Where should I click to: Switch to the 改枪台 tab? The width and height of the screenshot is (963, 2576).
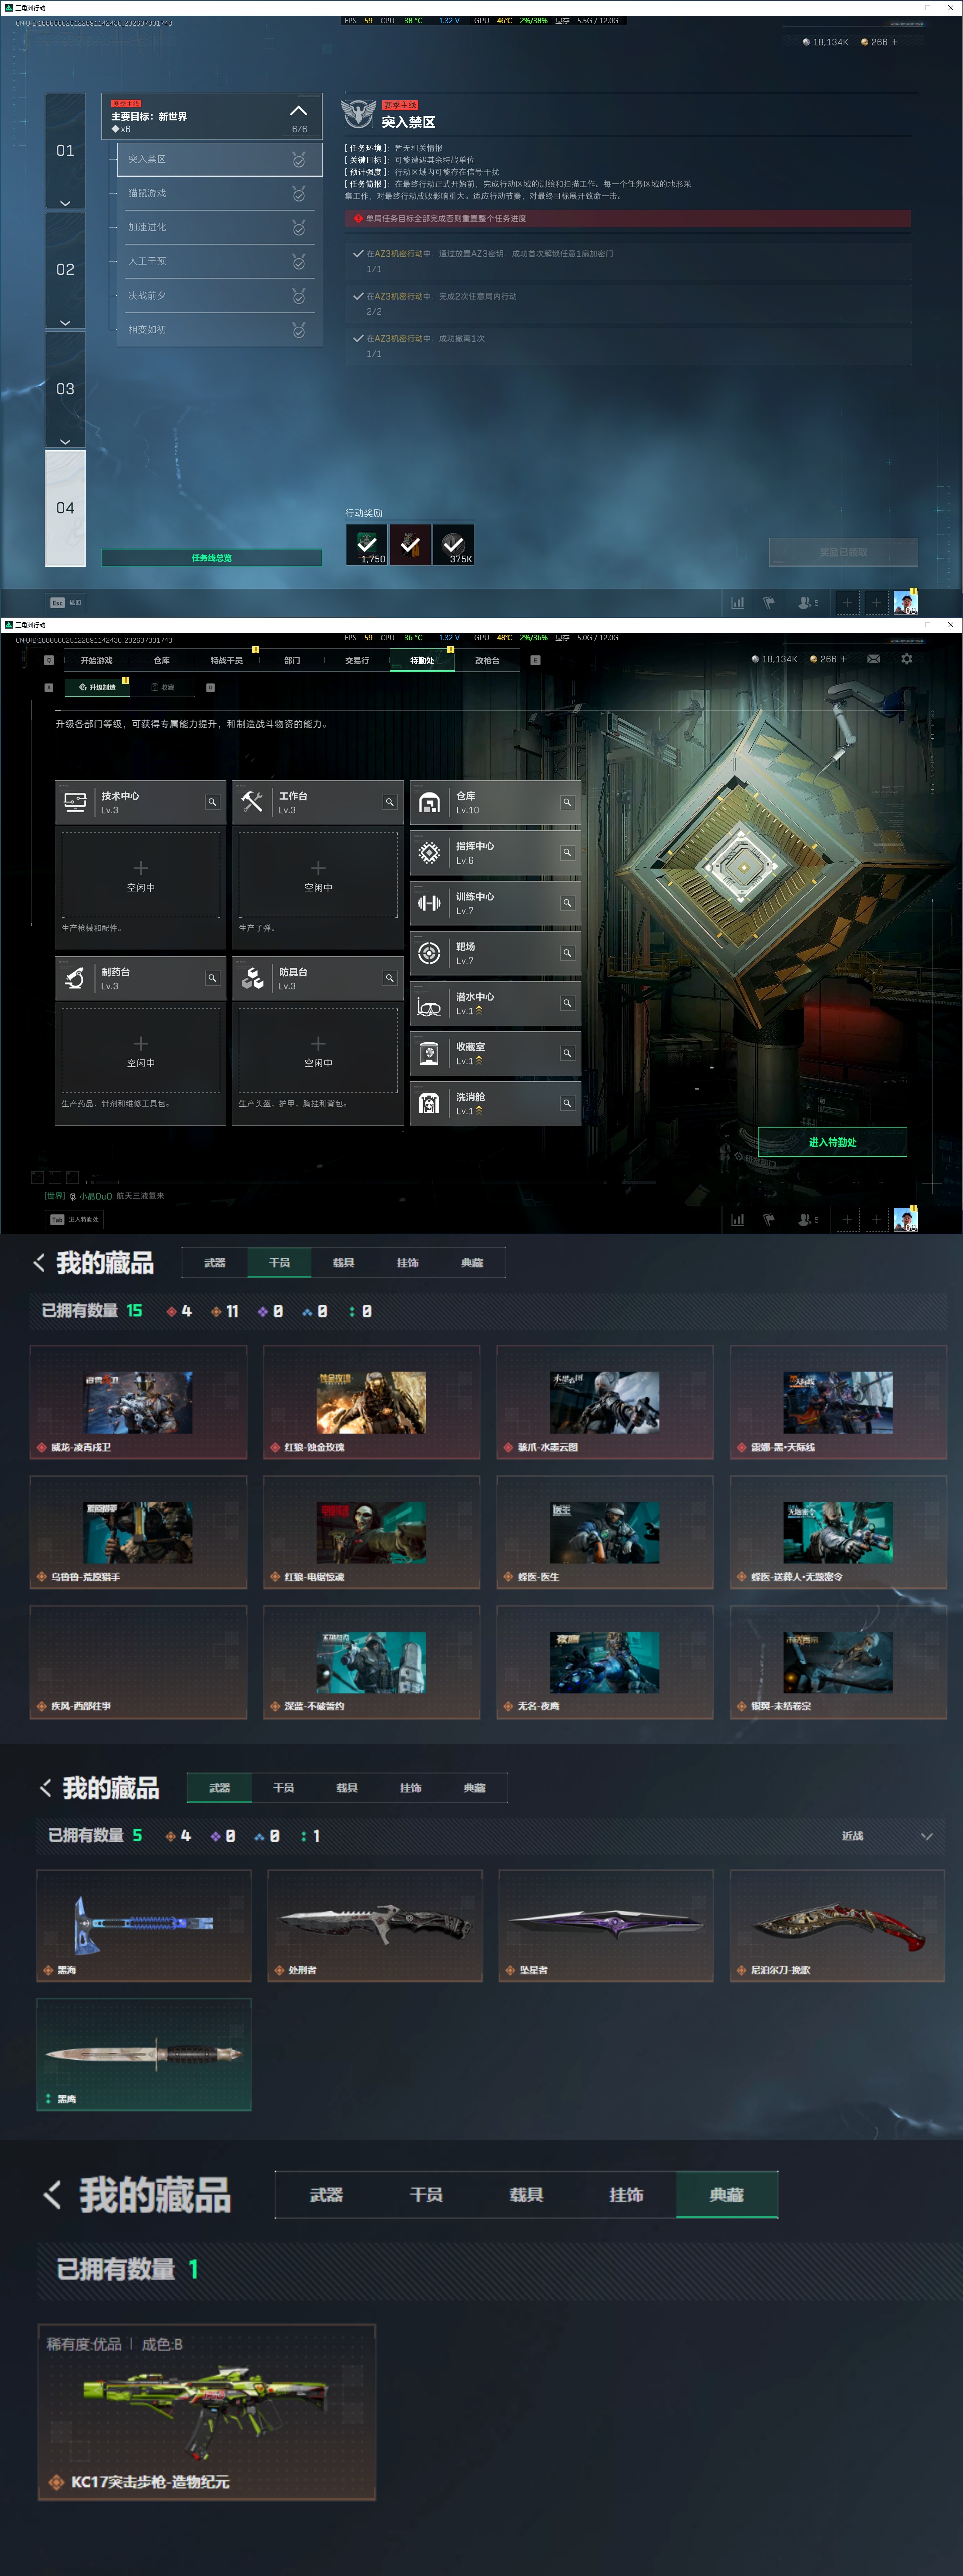coord(487,661)
